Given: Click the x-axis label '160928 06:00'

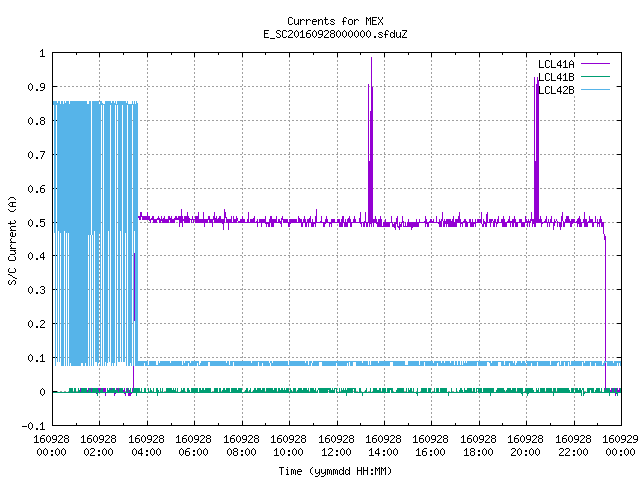Looking at the screenshot, I should point(193,446).
